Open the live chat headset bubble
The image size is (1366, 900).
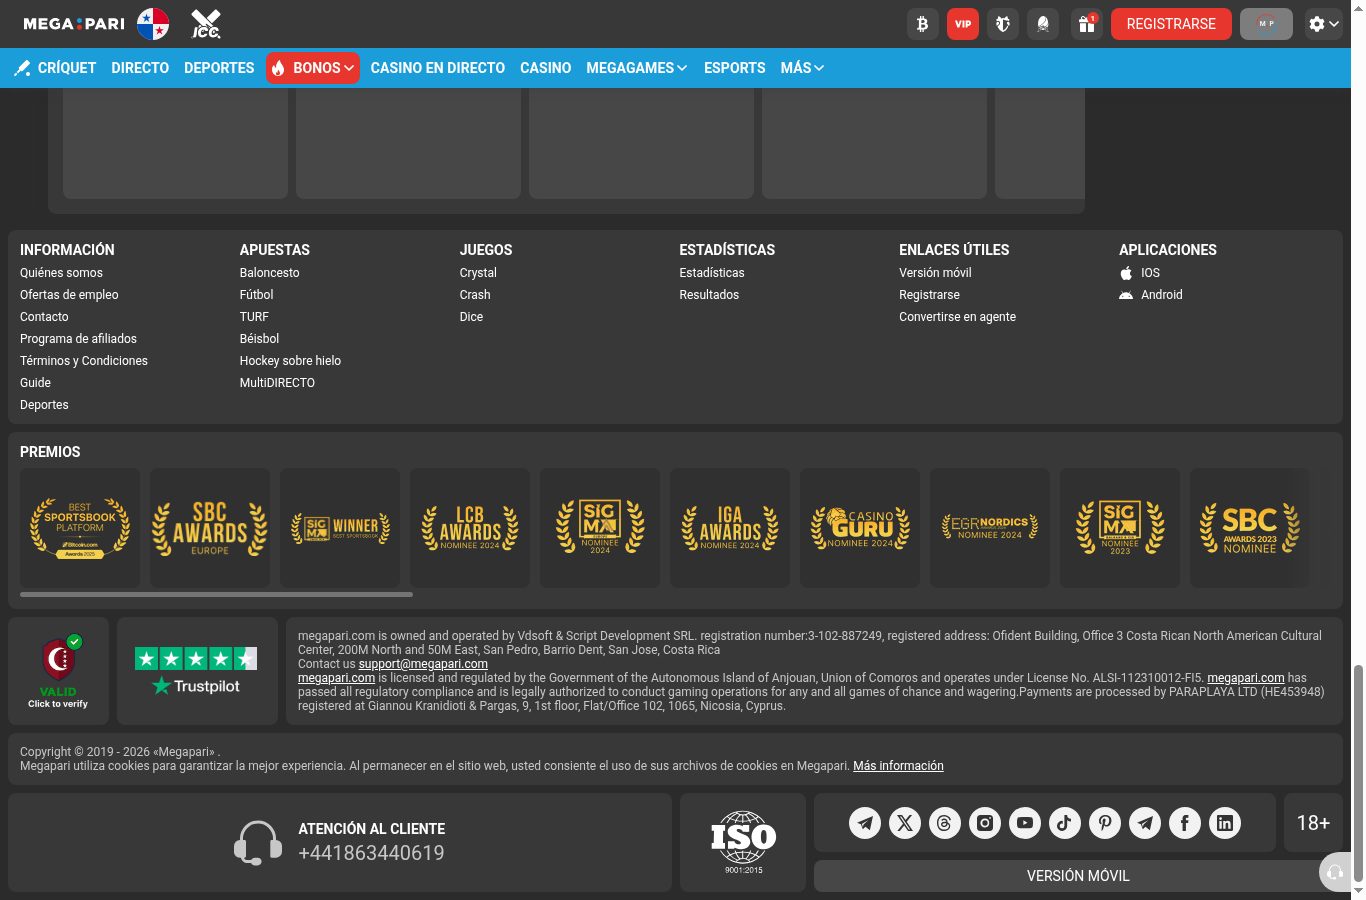1335,872
